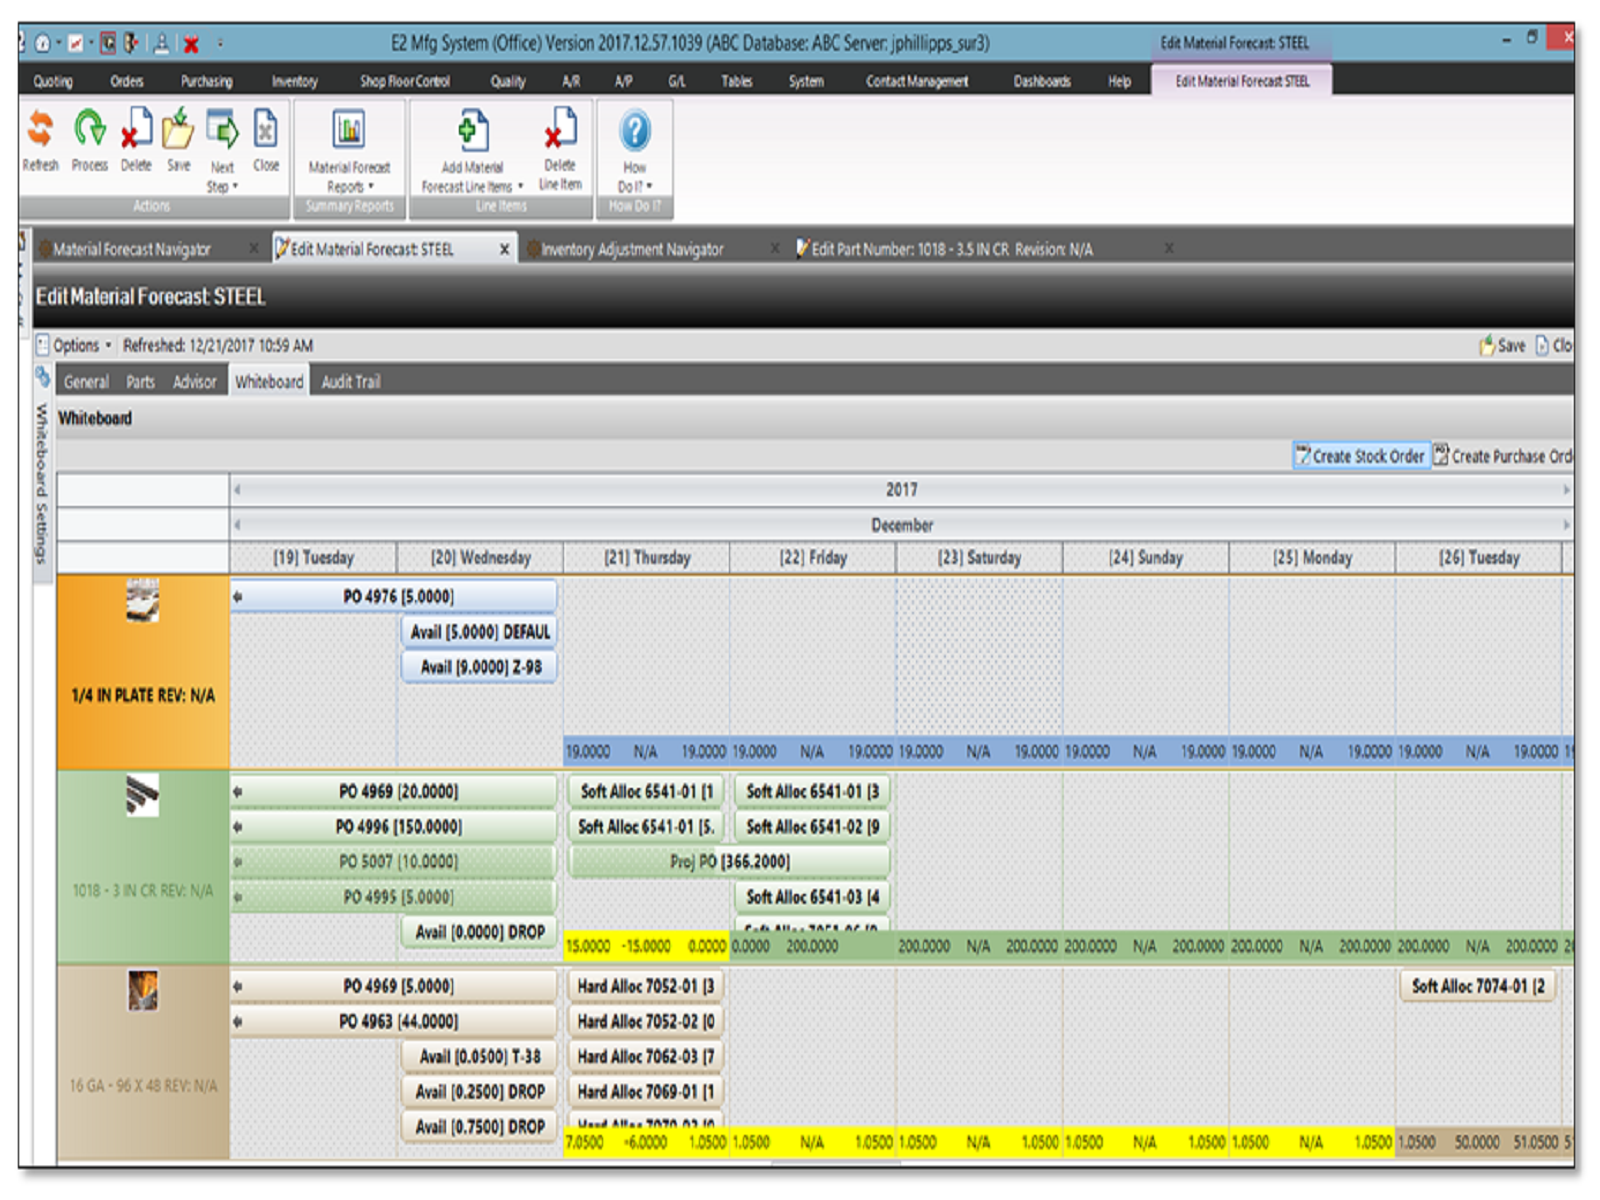Screen dimensions: 1600x1200
Task: Select the PO 5007 [10.0000] block
Action: click(394, 862)
